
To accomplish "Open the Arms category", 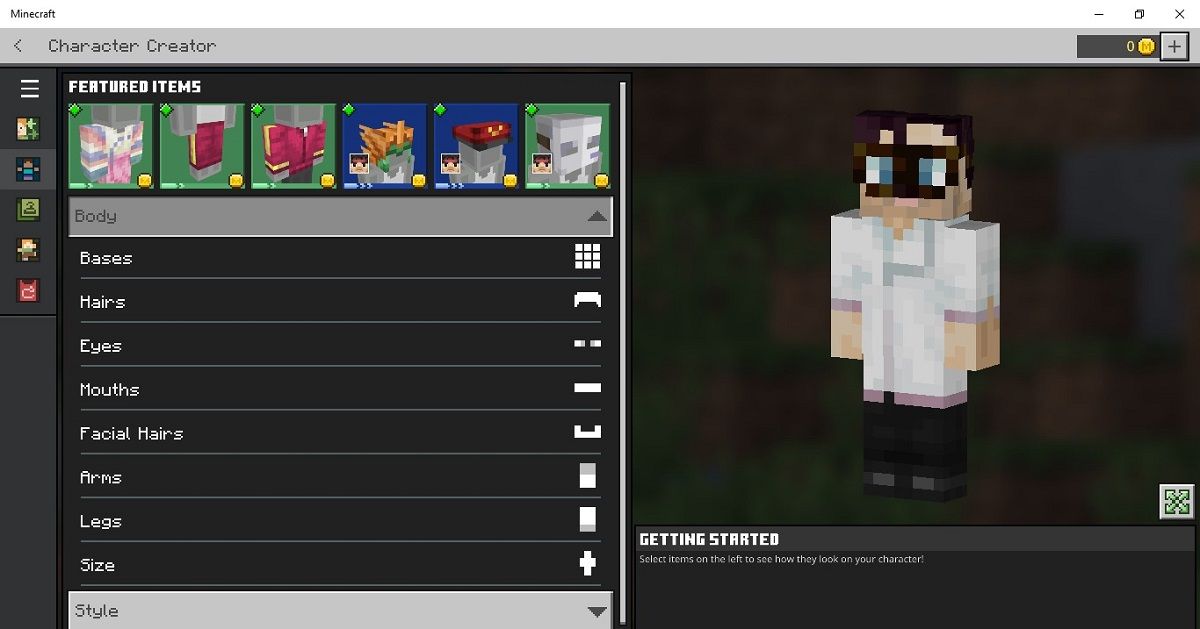I will click(340, 477).
